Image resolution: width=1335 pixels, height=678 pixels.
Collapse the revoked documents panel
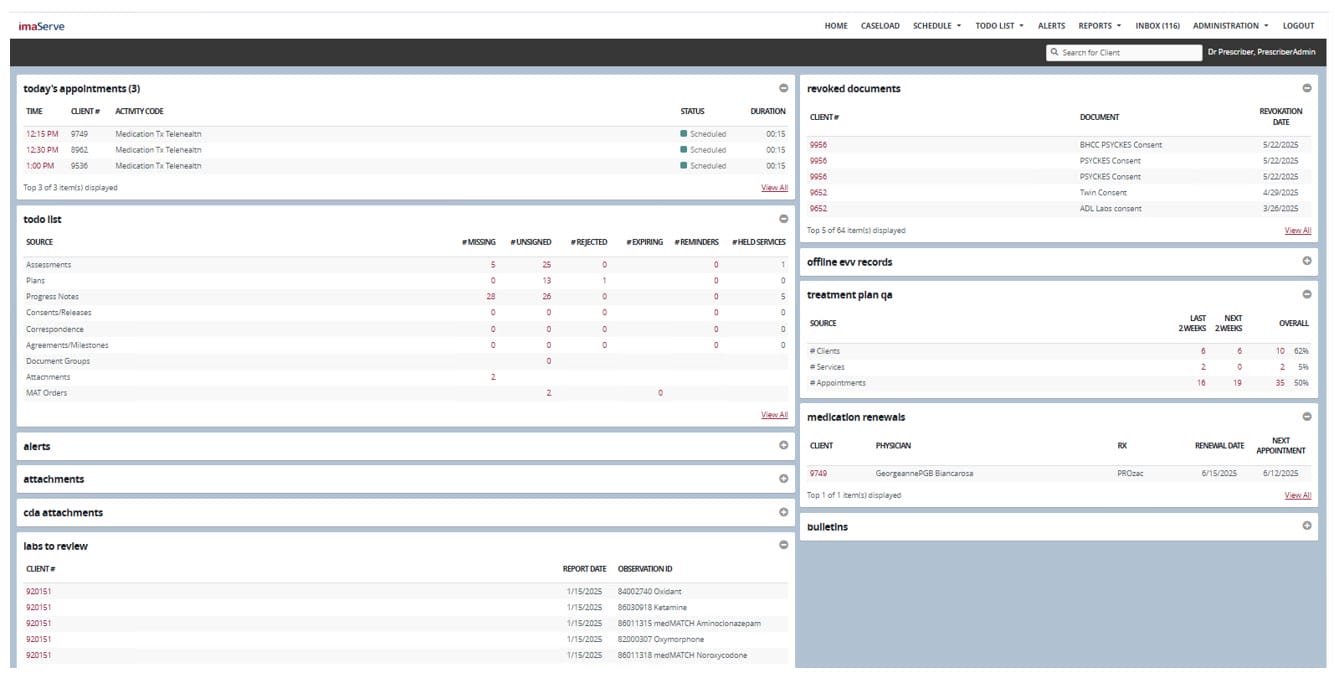coord(1306,88)
